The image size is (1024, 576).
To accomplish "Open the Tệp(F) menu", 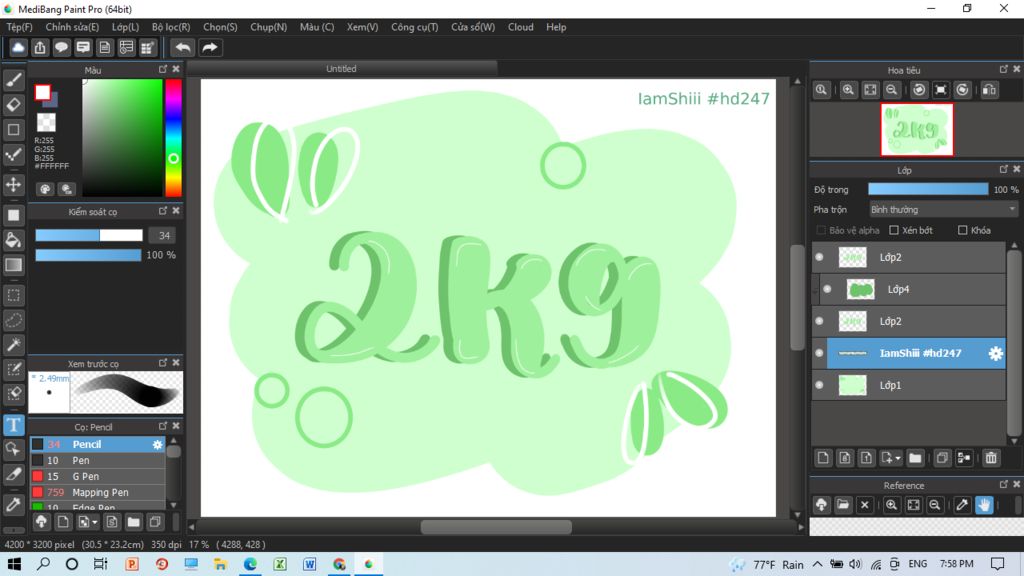I will click(x=20, y=27).
